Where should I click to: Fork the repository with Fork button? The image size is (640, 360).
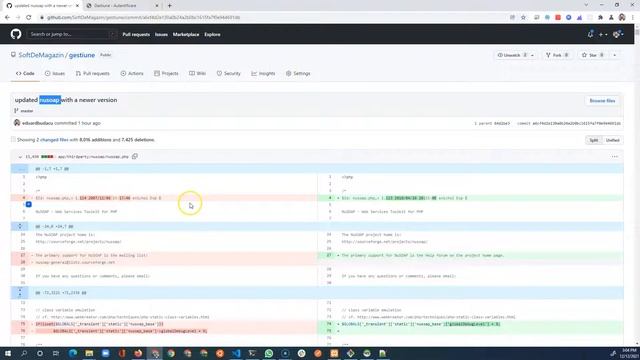[557, 55]
